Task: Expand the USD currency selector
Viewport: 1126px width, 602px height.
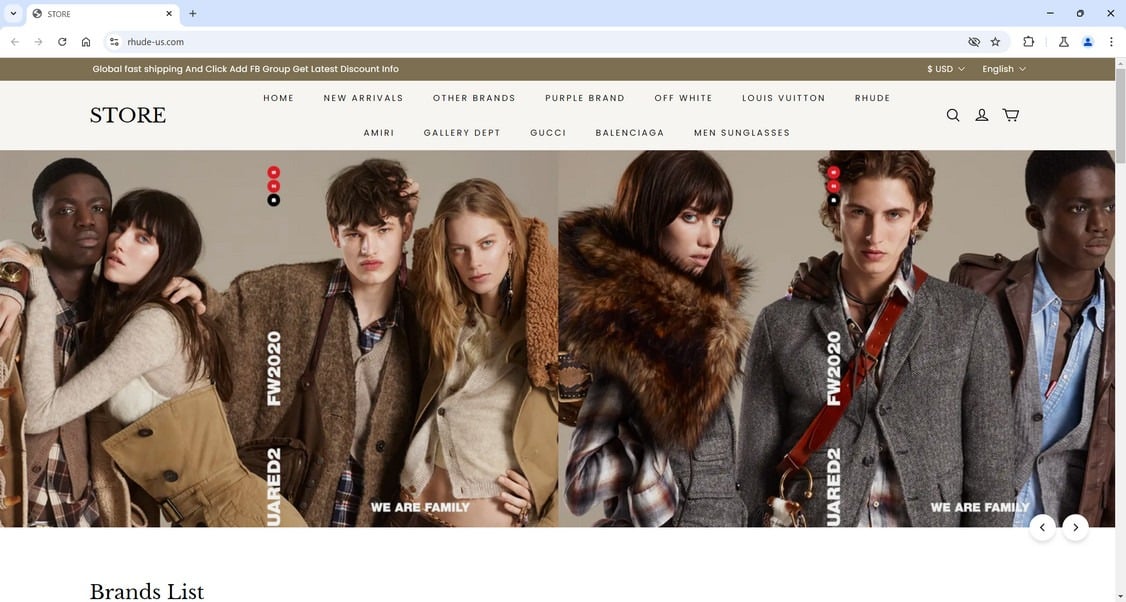Action: 946,69
